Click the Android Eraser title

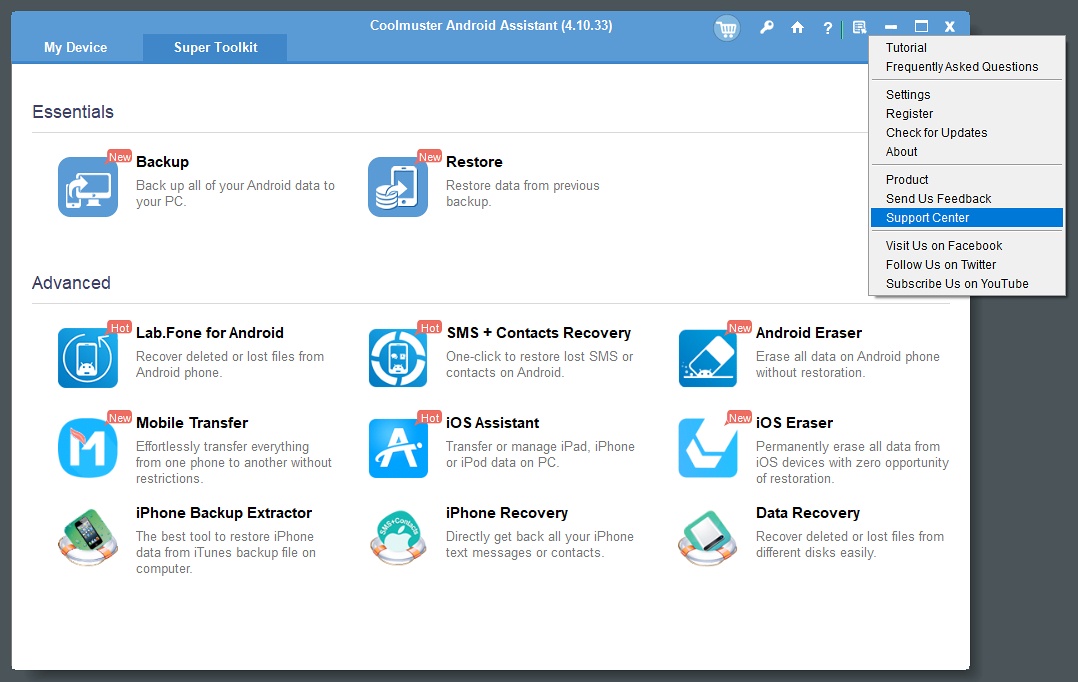pyautogui.click(x=808, y=333)
